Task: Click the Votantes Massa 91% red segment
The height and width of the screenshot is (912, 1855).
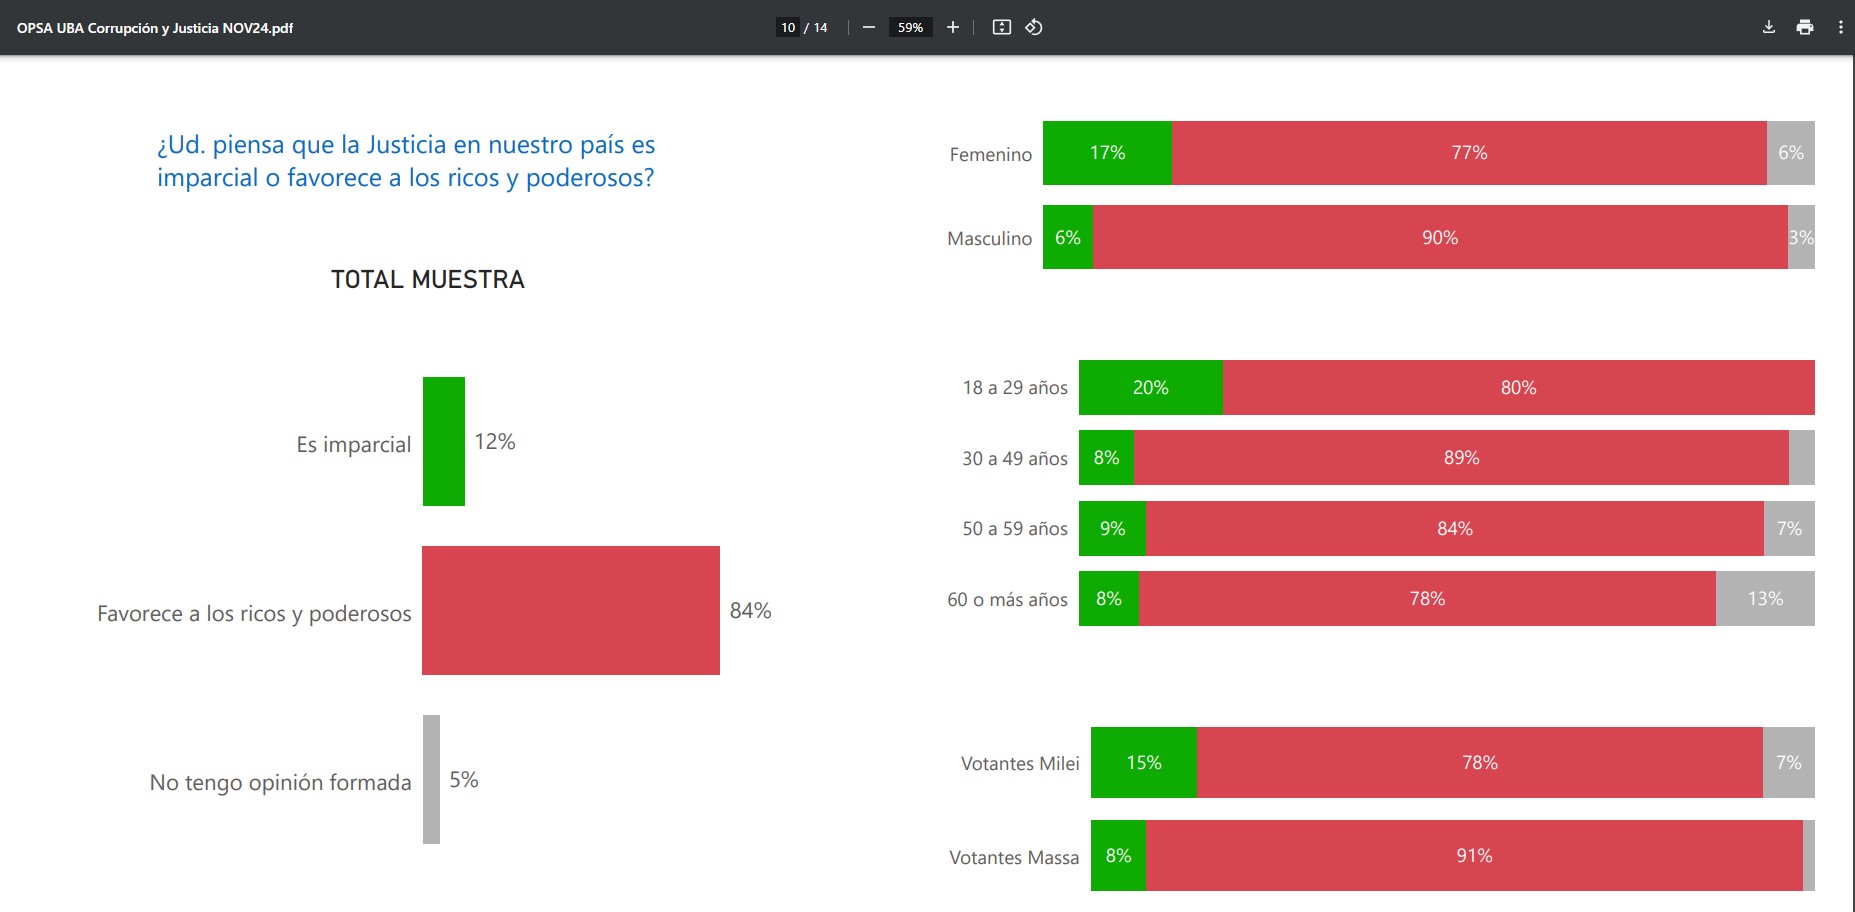Action: tap(1473, 855)
